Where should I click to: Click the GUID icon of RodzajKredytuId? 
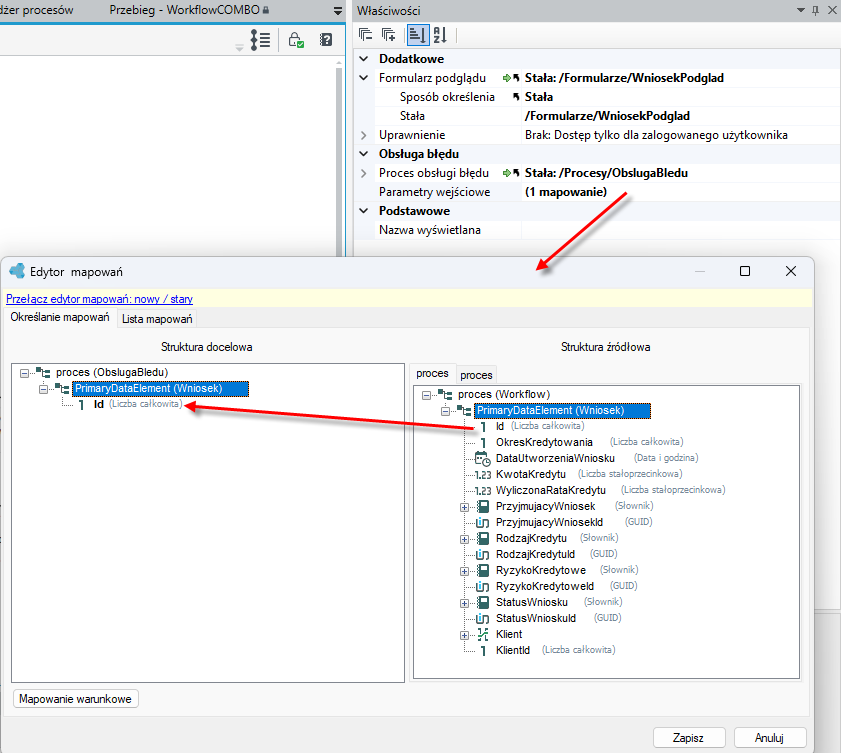(x=483, y=555)
